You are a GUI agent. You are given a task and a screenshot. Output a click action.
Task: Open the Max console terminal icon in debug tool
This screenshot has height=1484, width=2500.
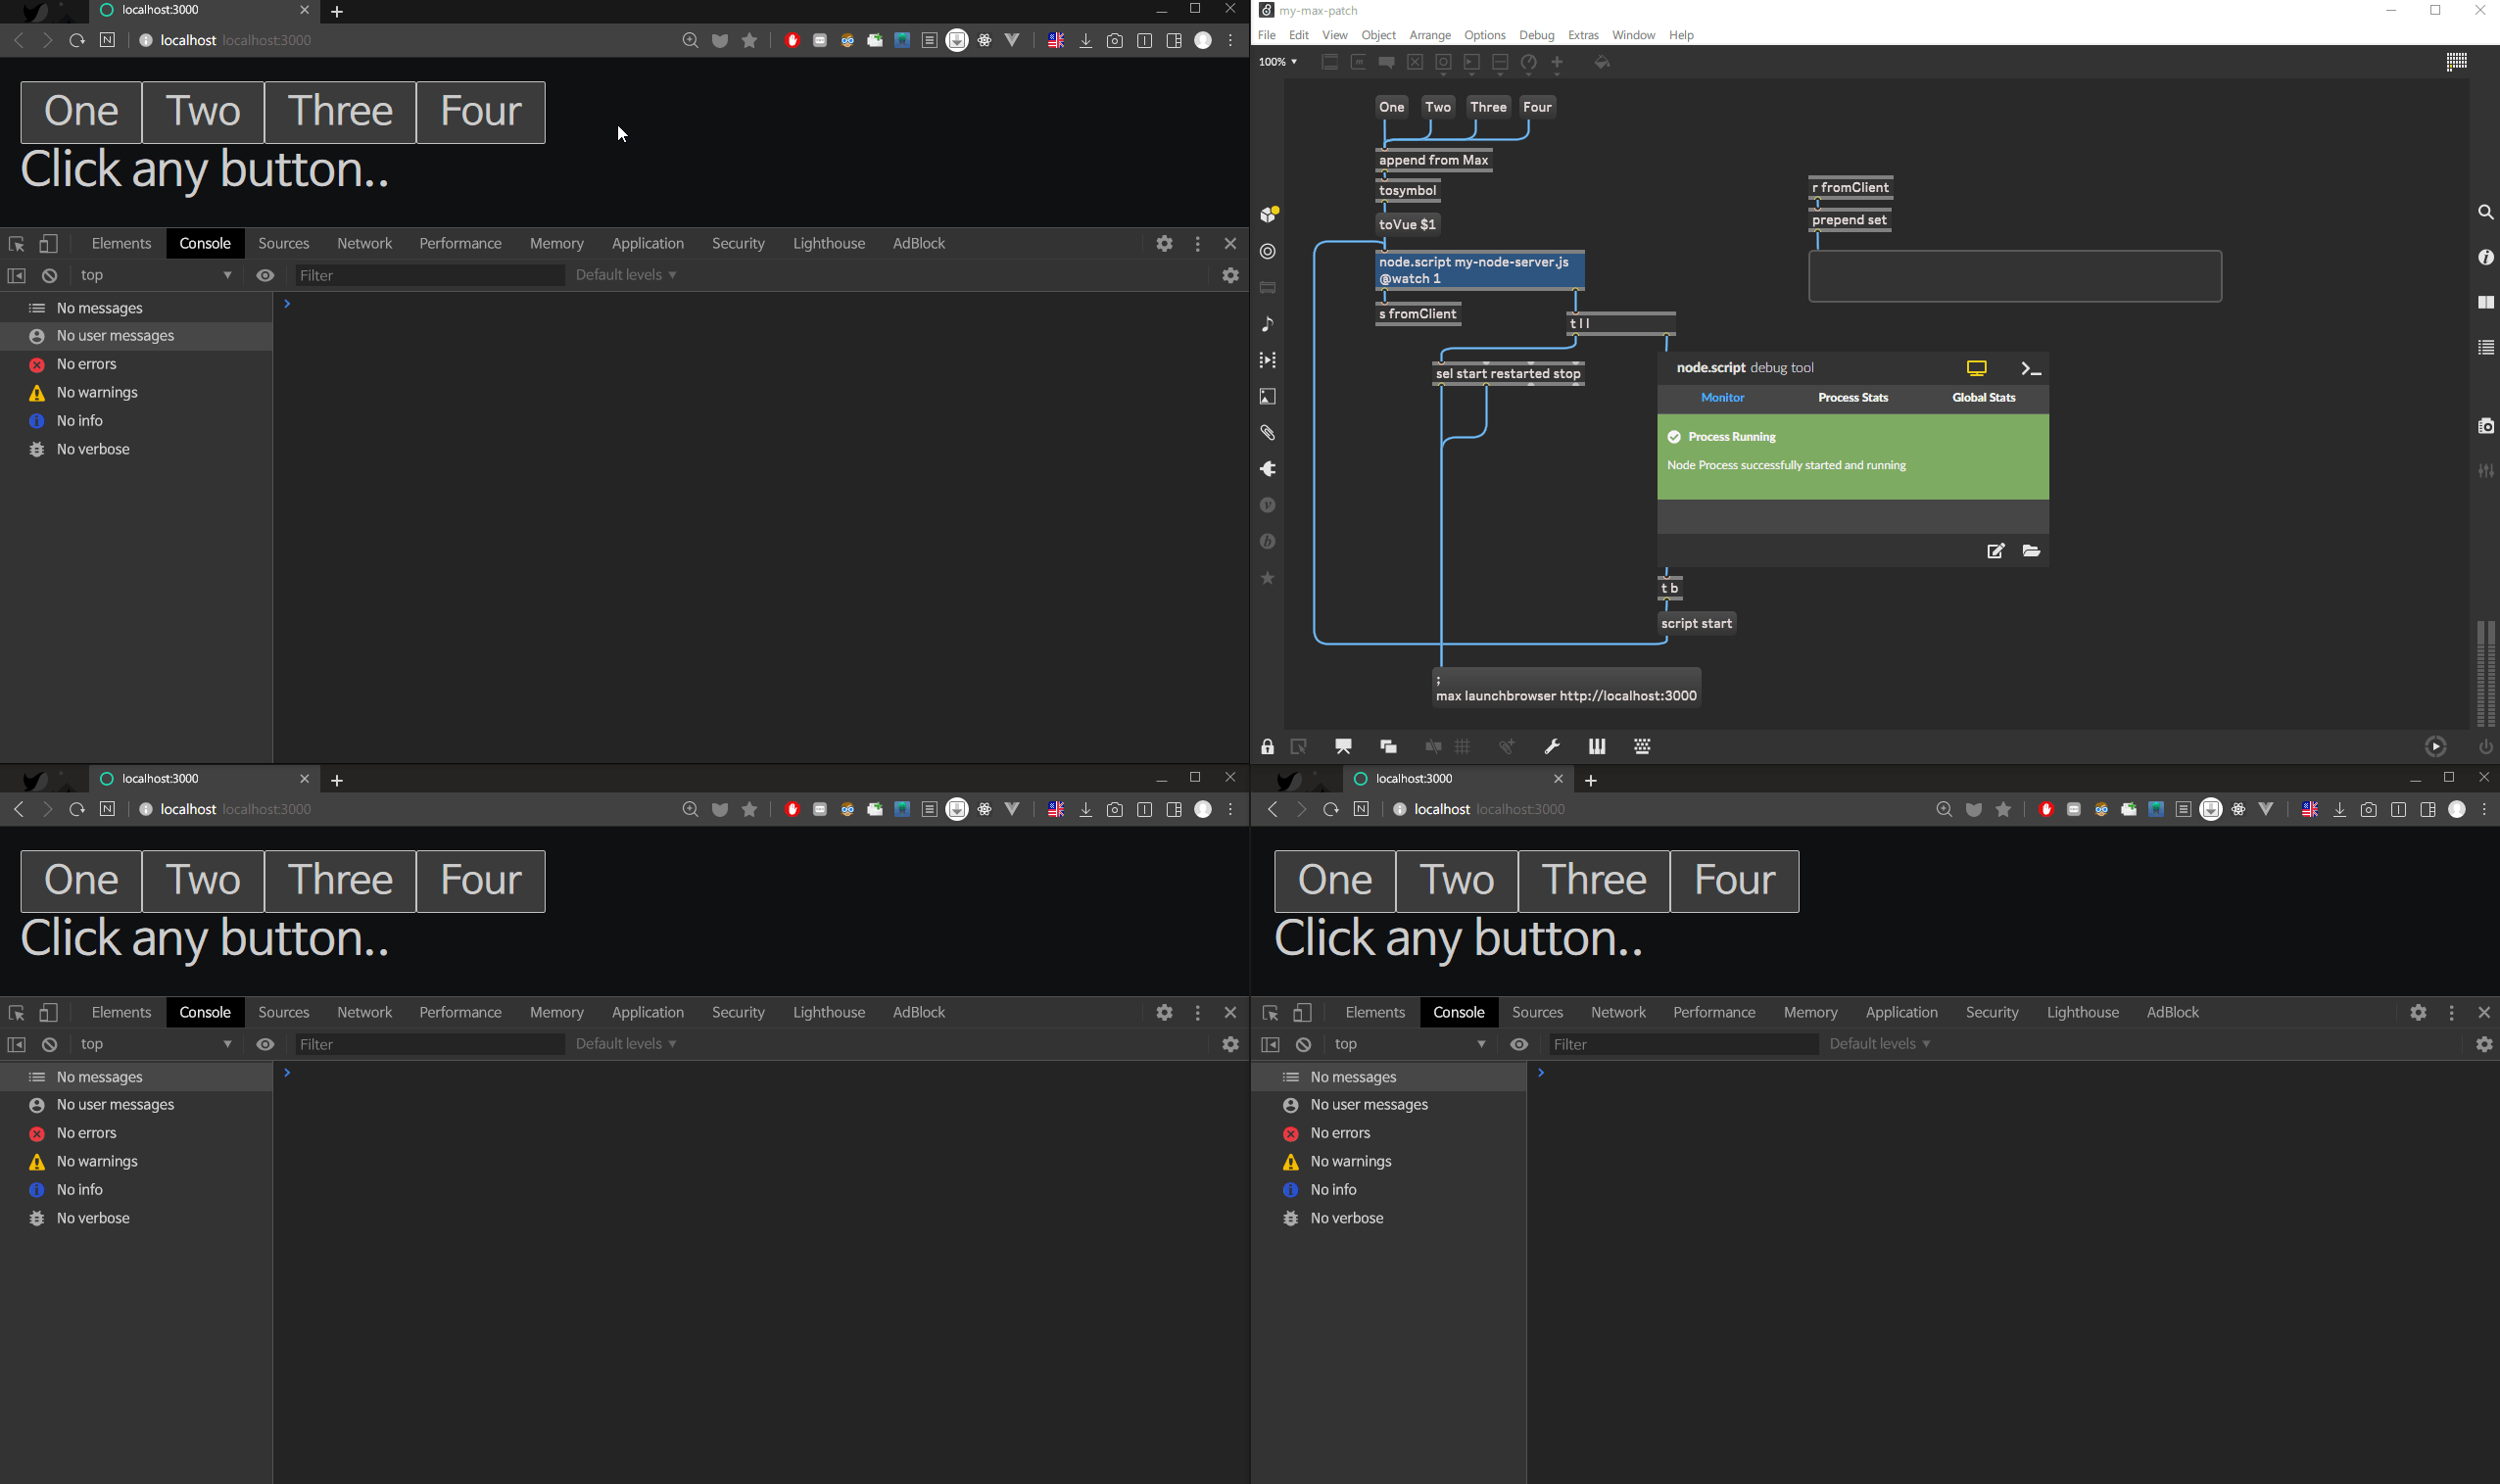[2030, 369]
